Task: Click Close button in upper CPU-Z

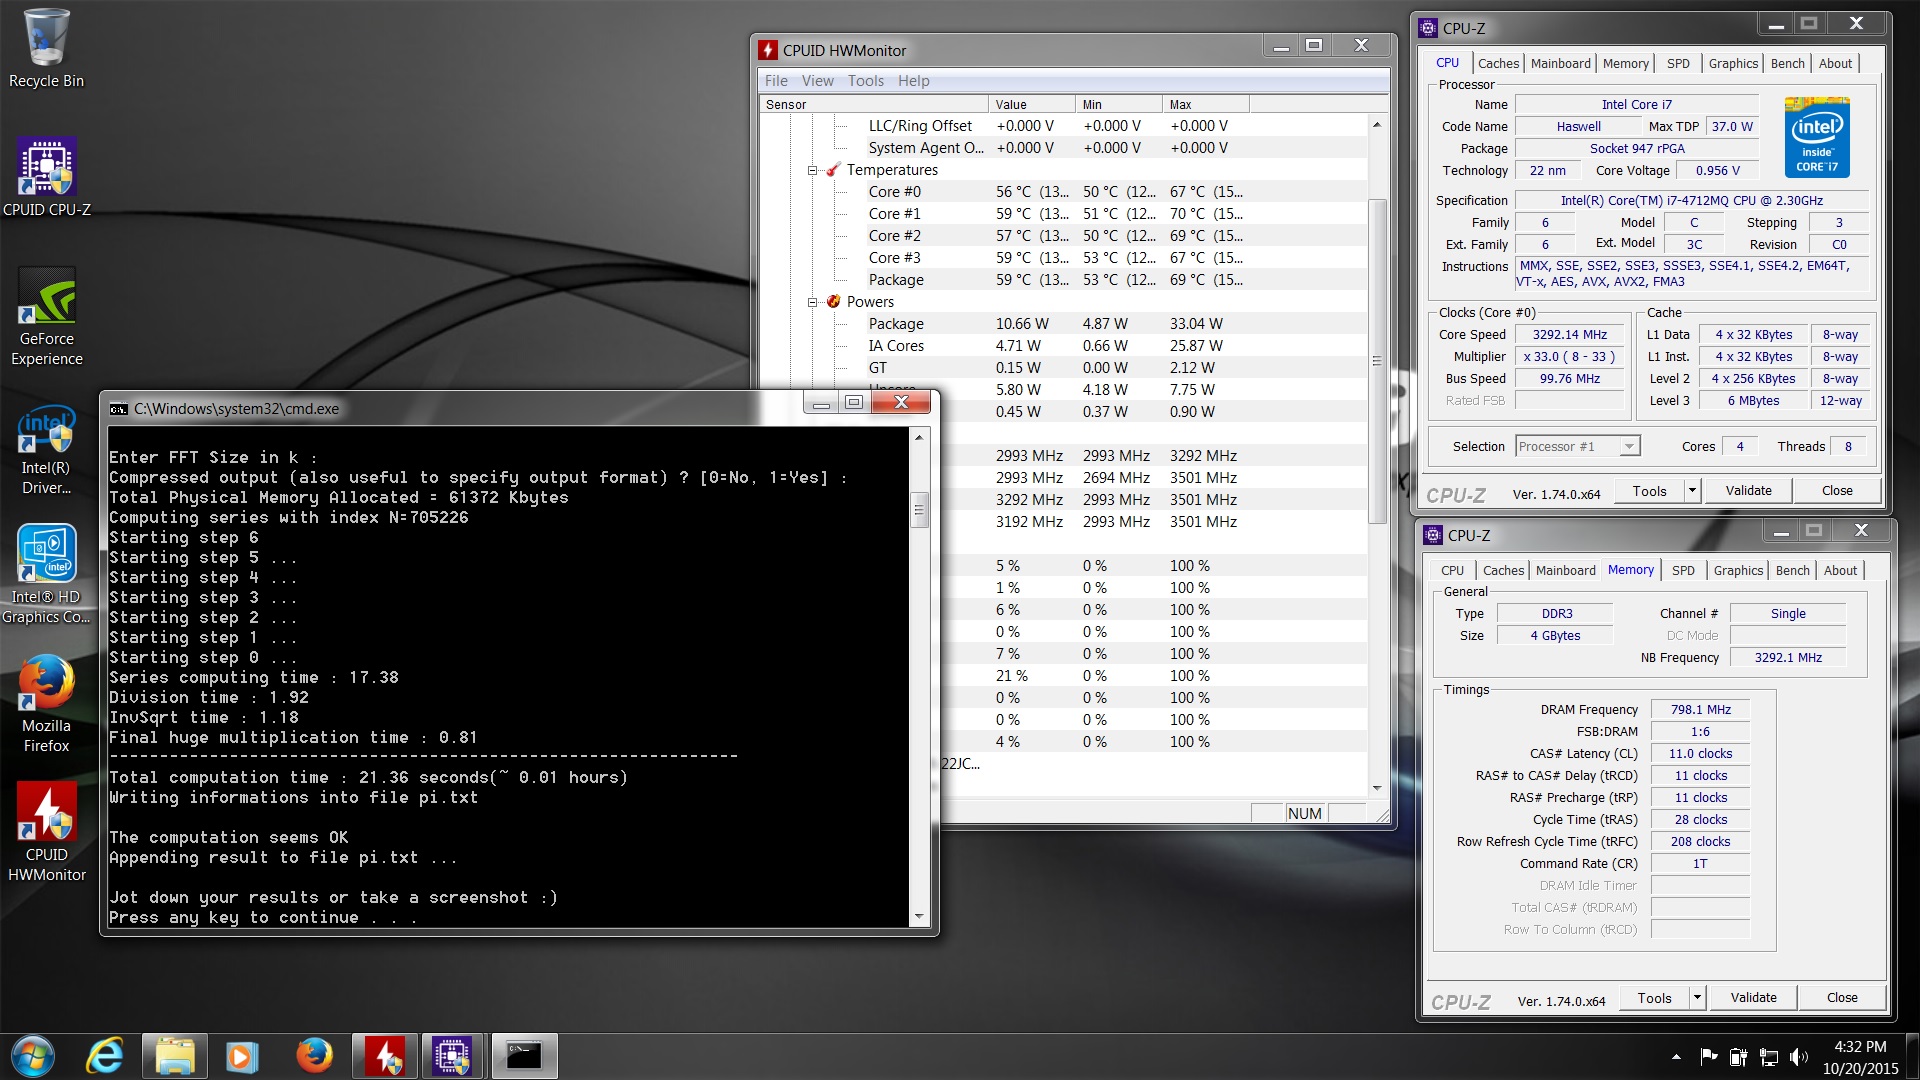Action: 1837,490
